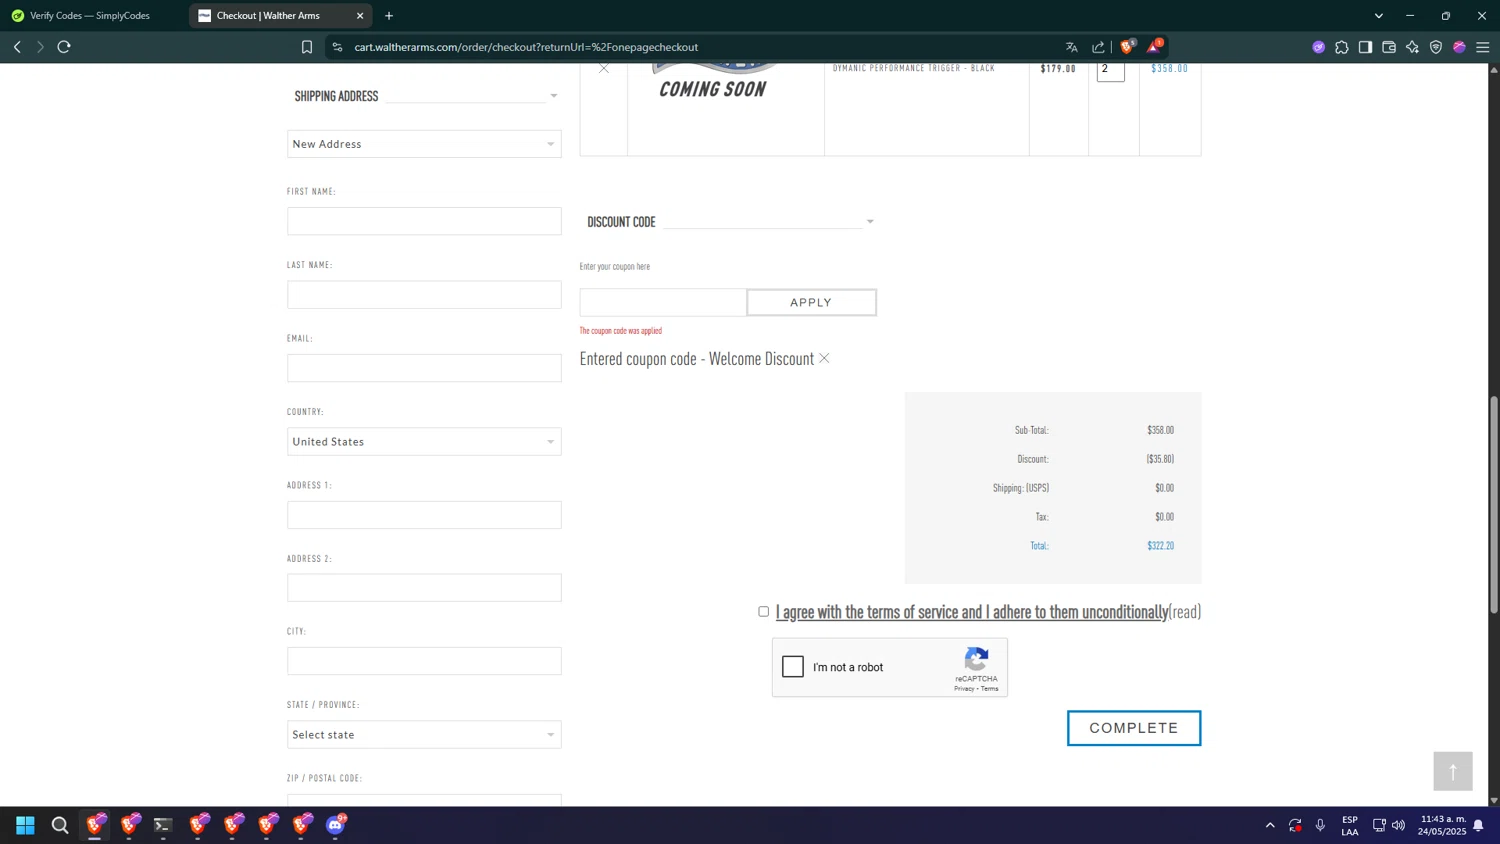Go back to previous page
This screenshot has width=1500, height=844.
(17, 47)
